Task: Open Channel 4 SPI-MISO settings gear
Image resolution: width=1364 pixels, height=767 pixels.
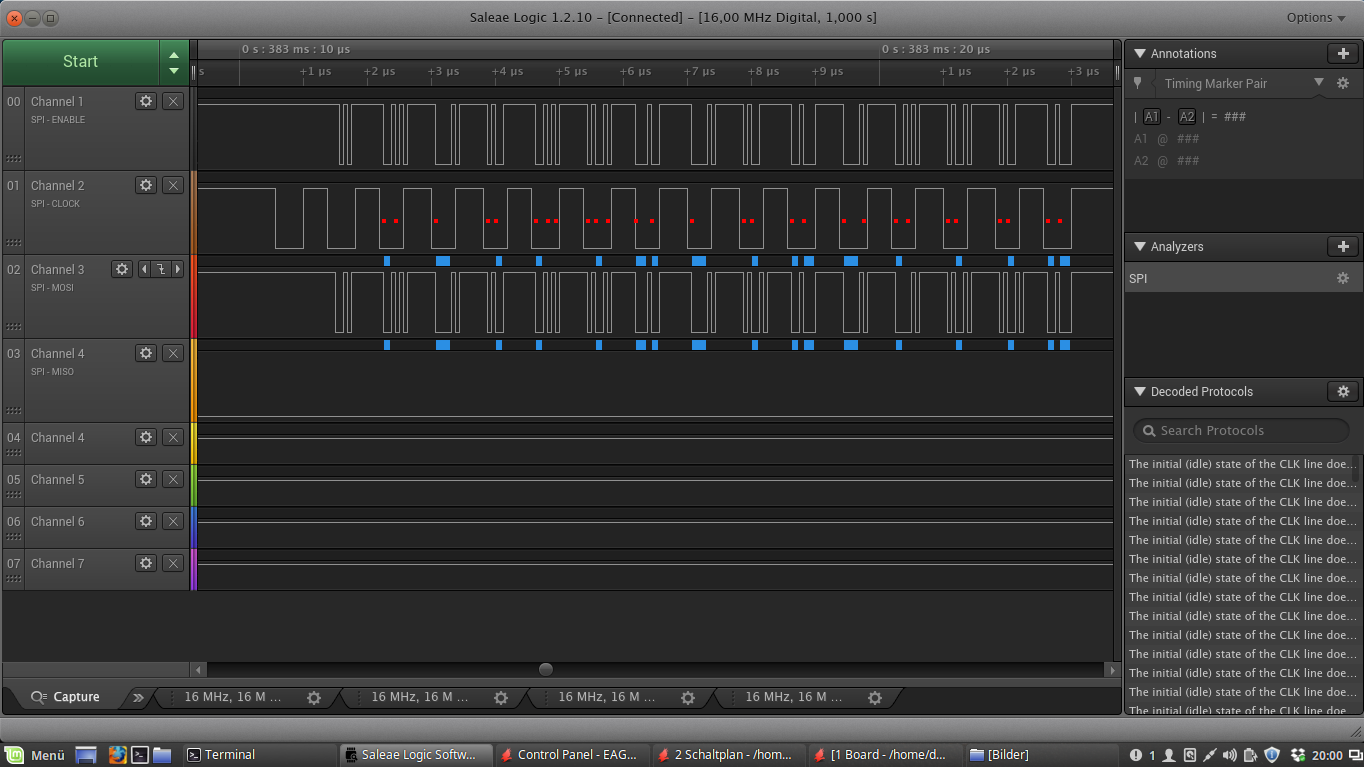Action: (x=146, y=353)
